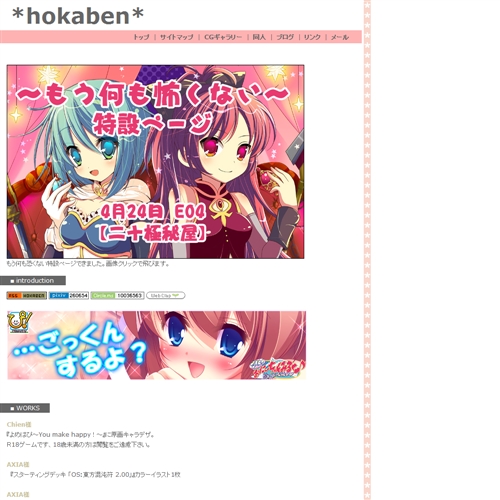Open the 同人 menu link
This screenshot has height=500, width=500.
click(x=259, y=37)
